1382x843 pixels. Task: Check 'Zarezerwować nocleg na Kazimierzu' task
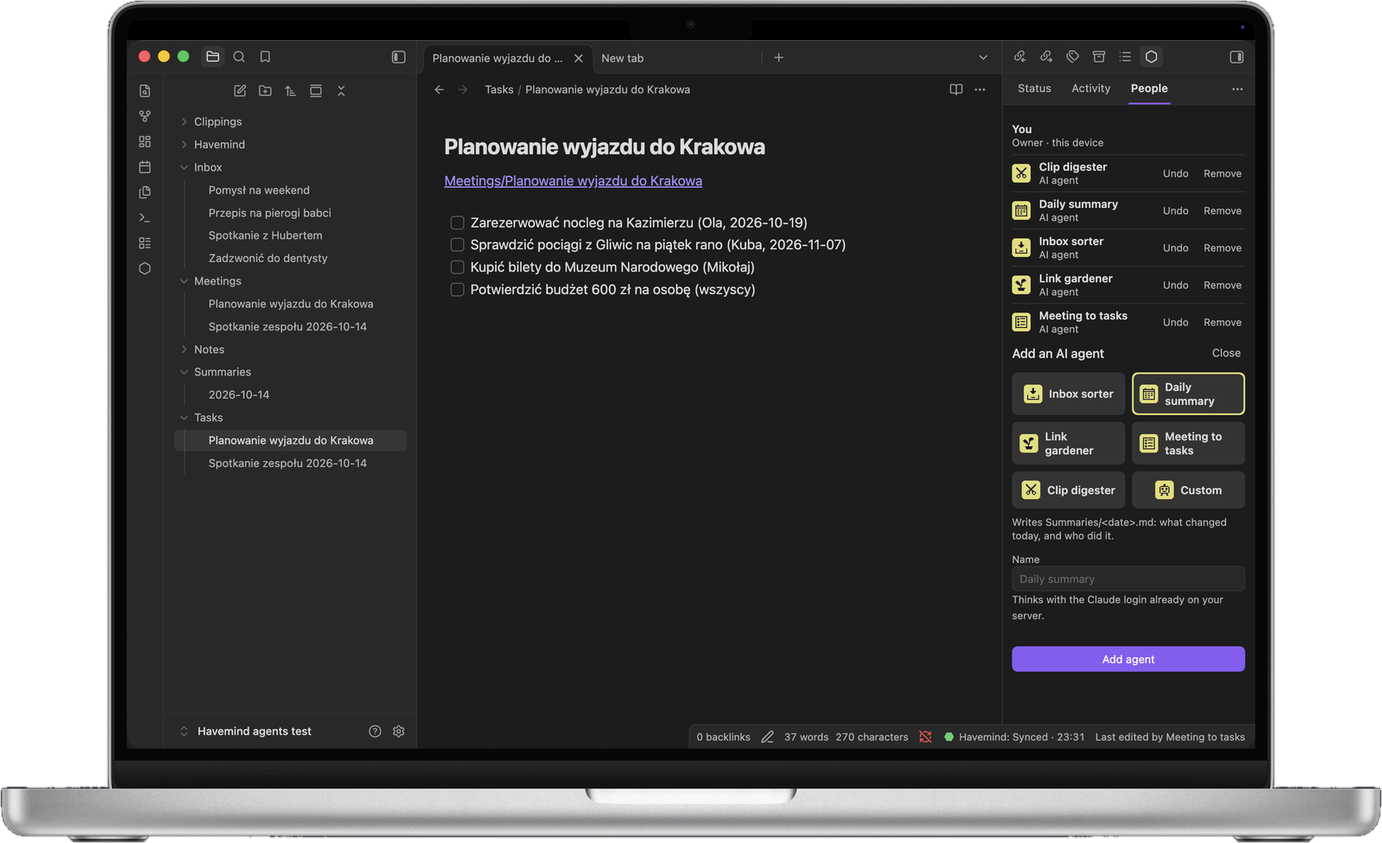click(x=457, y=223)
